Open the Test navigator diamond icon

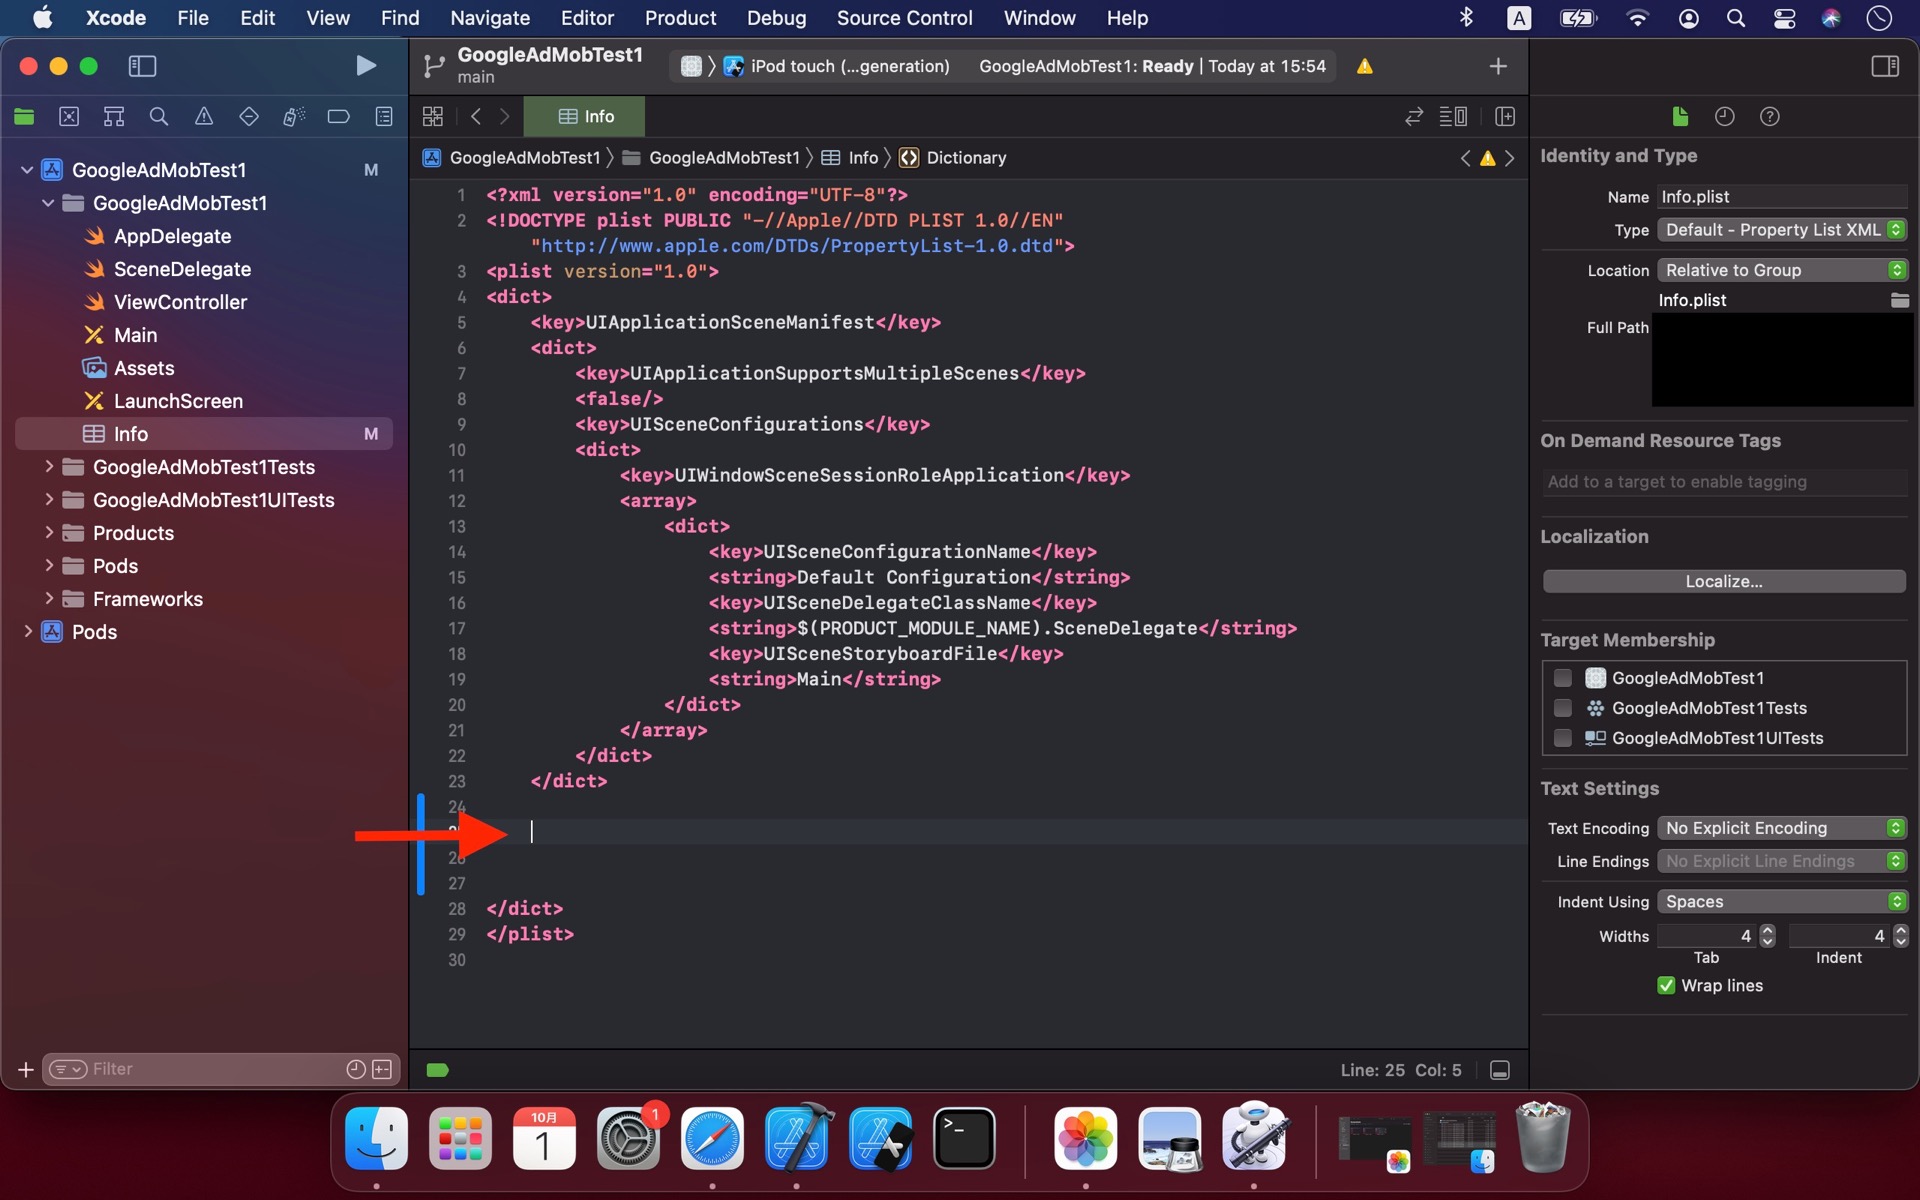pos(249,117)
